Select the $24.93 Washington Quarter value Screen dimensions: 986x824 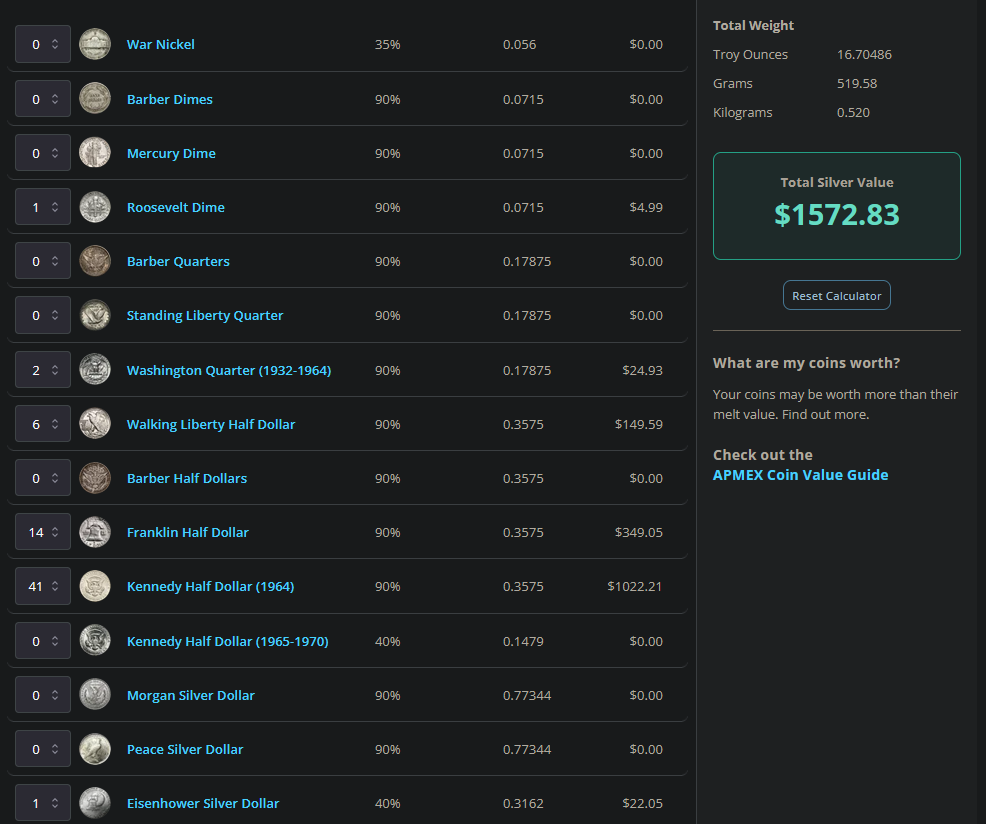click(642, 370)
